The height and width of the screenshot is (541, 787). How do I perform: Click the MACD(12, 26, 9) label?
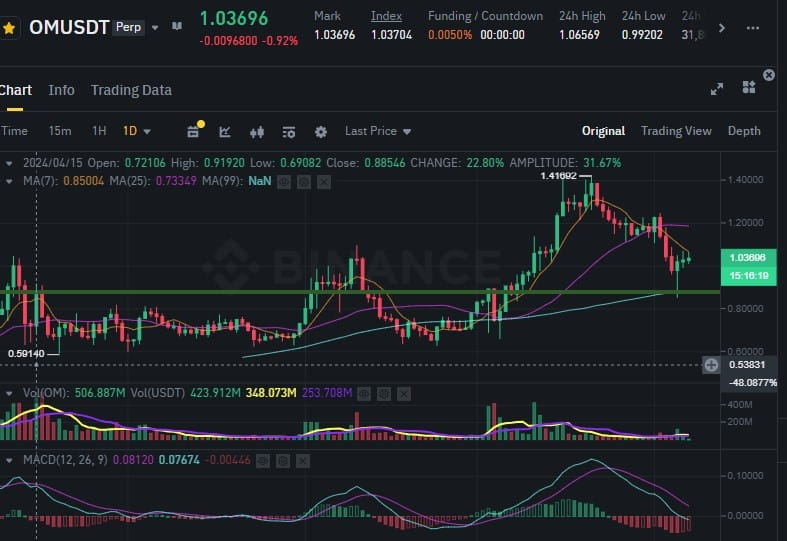(65, 460)
